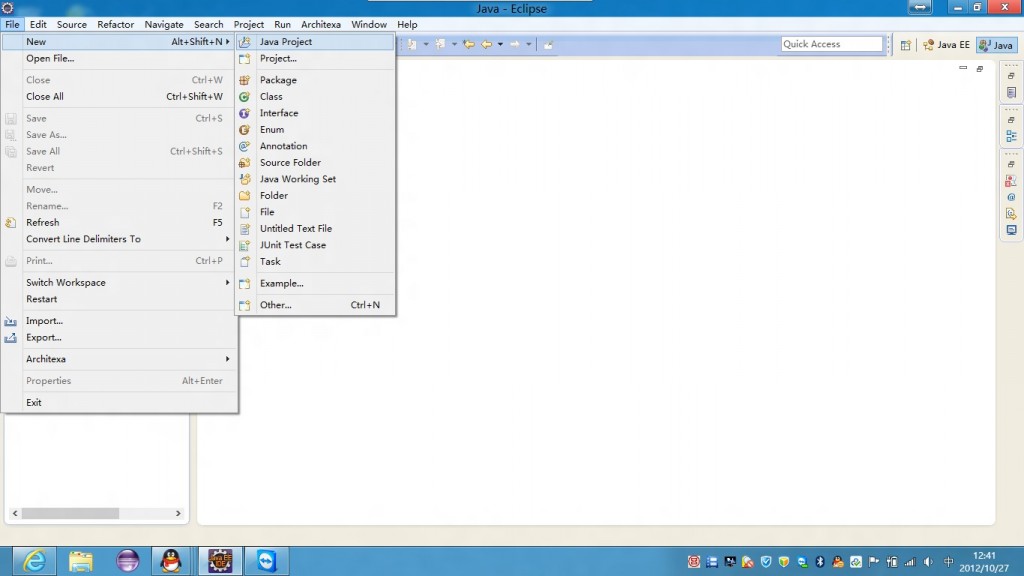Screen dimensions: 1024x576
Task: Click the Task icon in New submenu
Action: (x=244, y=261)
